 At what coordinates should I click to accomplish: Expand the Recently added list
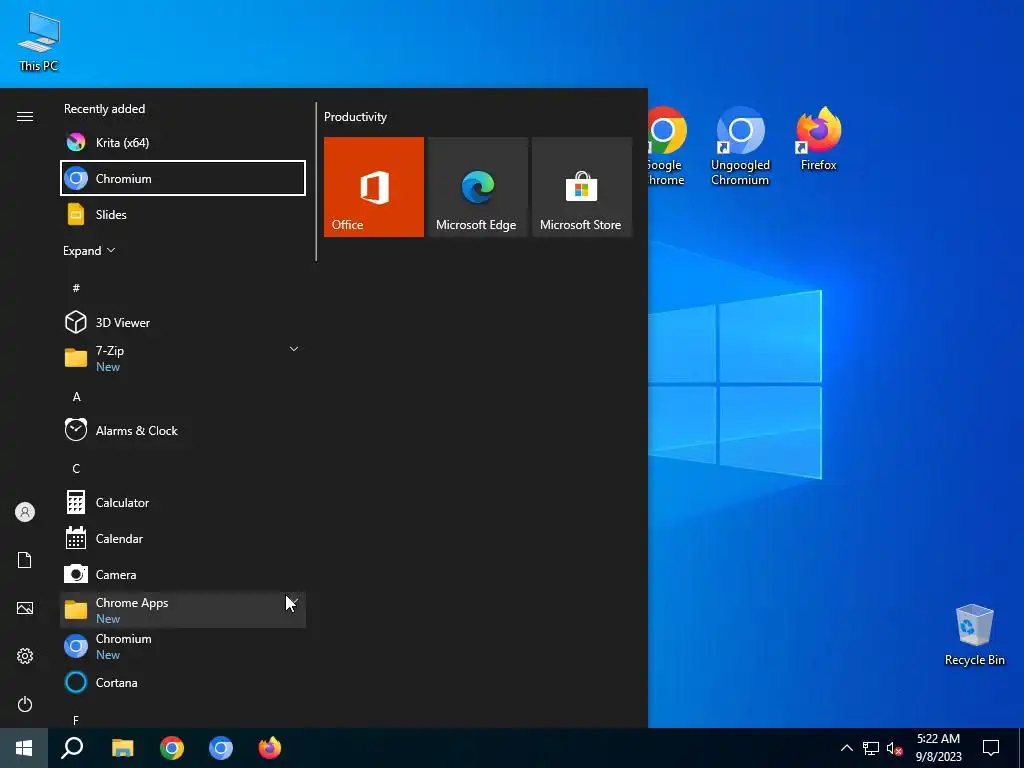89,251
